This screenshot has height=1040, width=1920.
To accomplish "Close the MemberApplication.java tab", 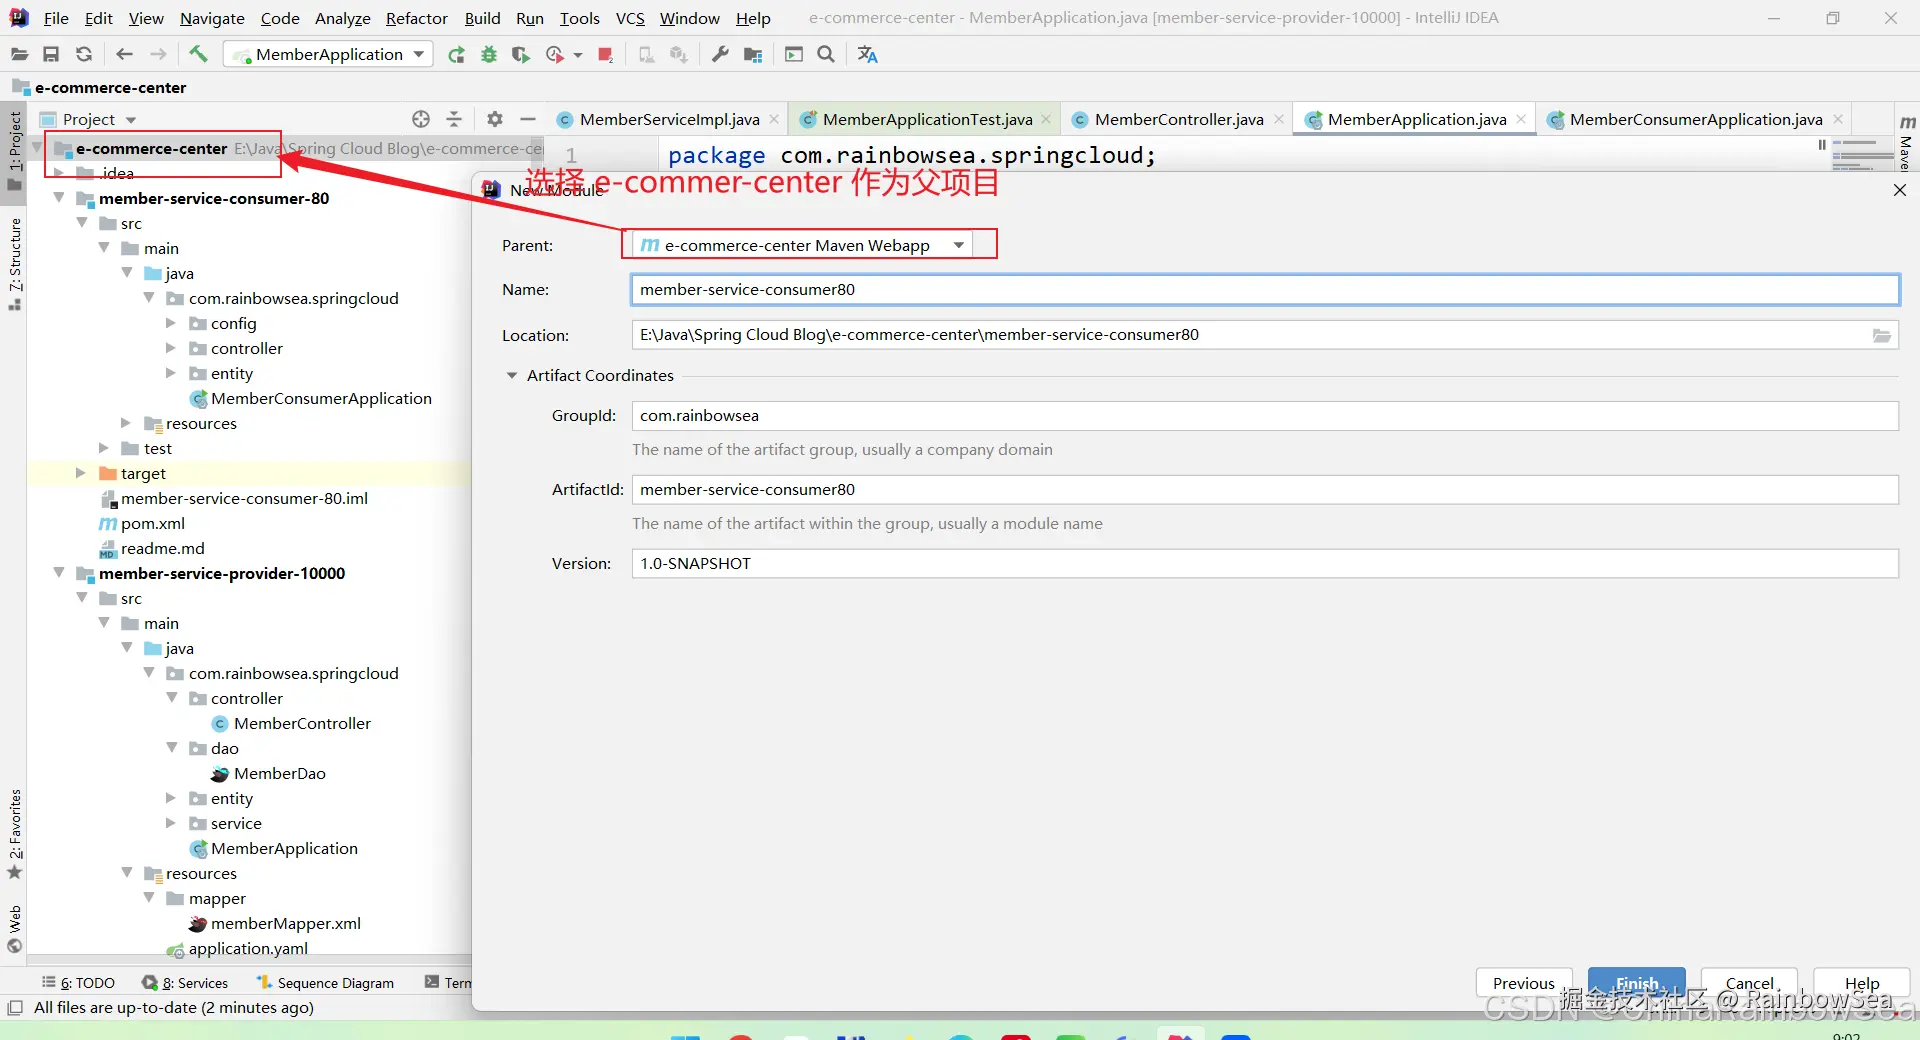I will pos(1521,119).
